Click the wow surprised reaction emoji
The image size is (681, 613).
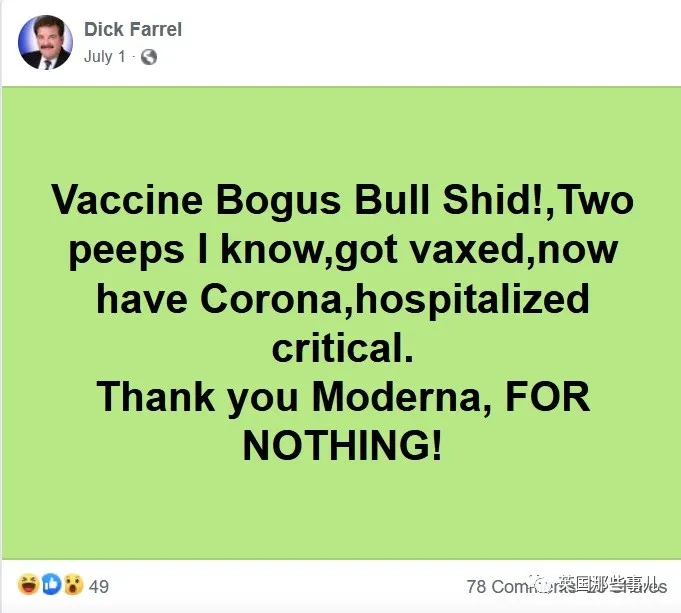(72, 585)
